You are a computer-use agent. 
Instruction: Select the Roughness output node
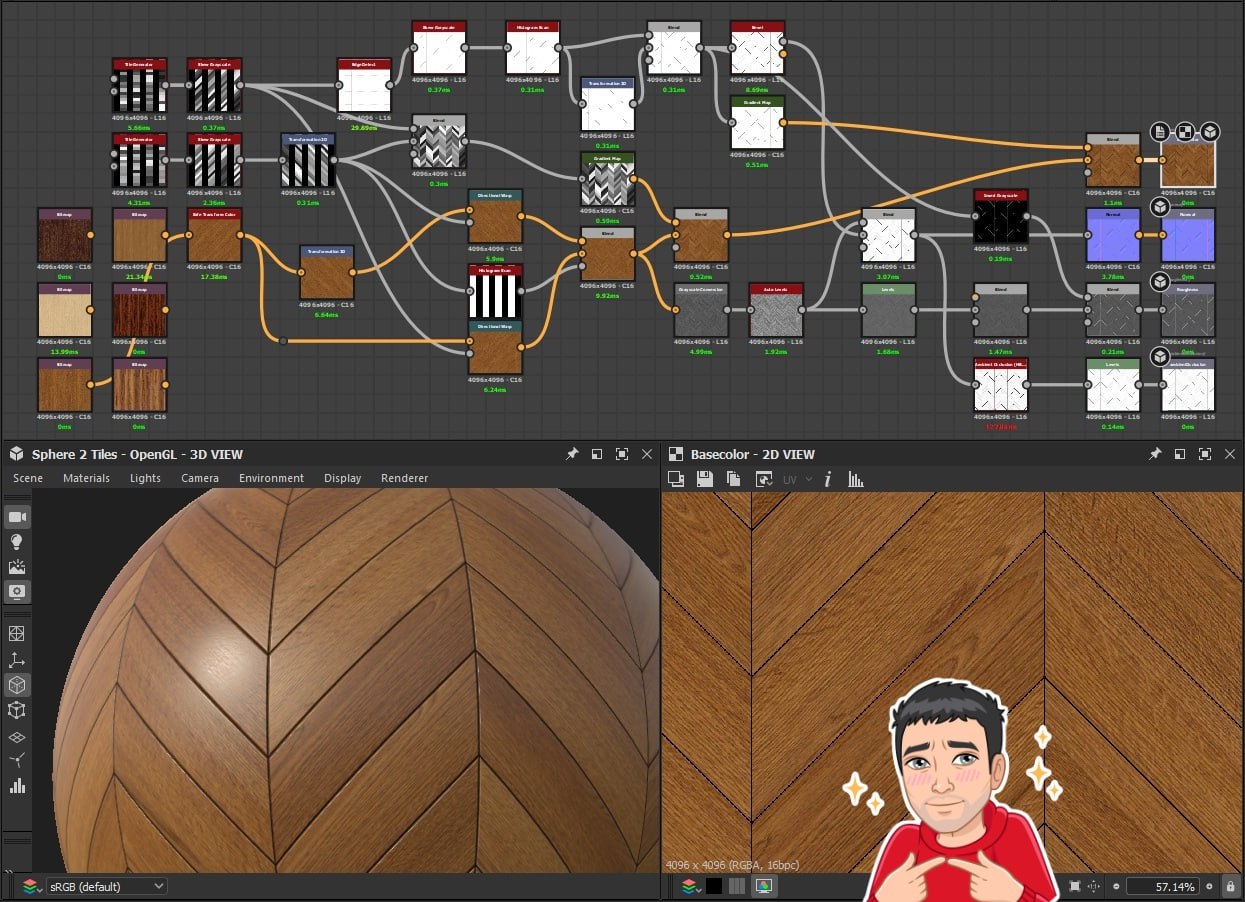coord(1188,310)
